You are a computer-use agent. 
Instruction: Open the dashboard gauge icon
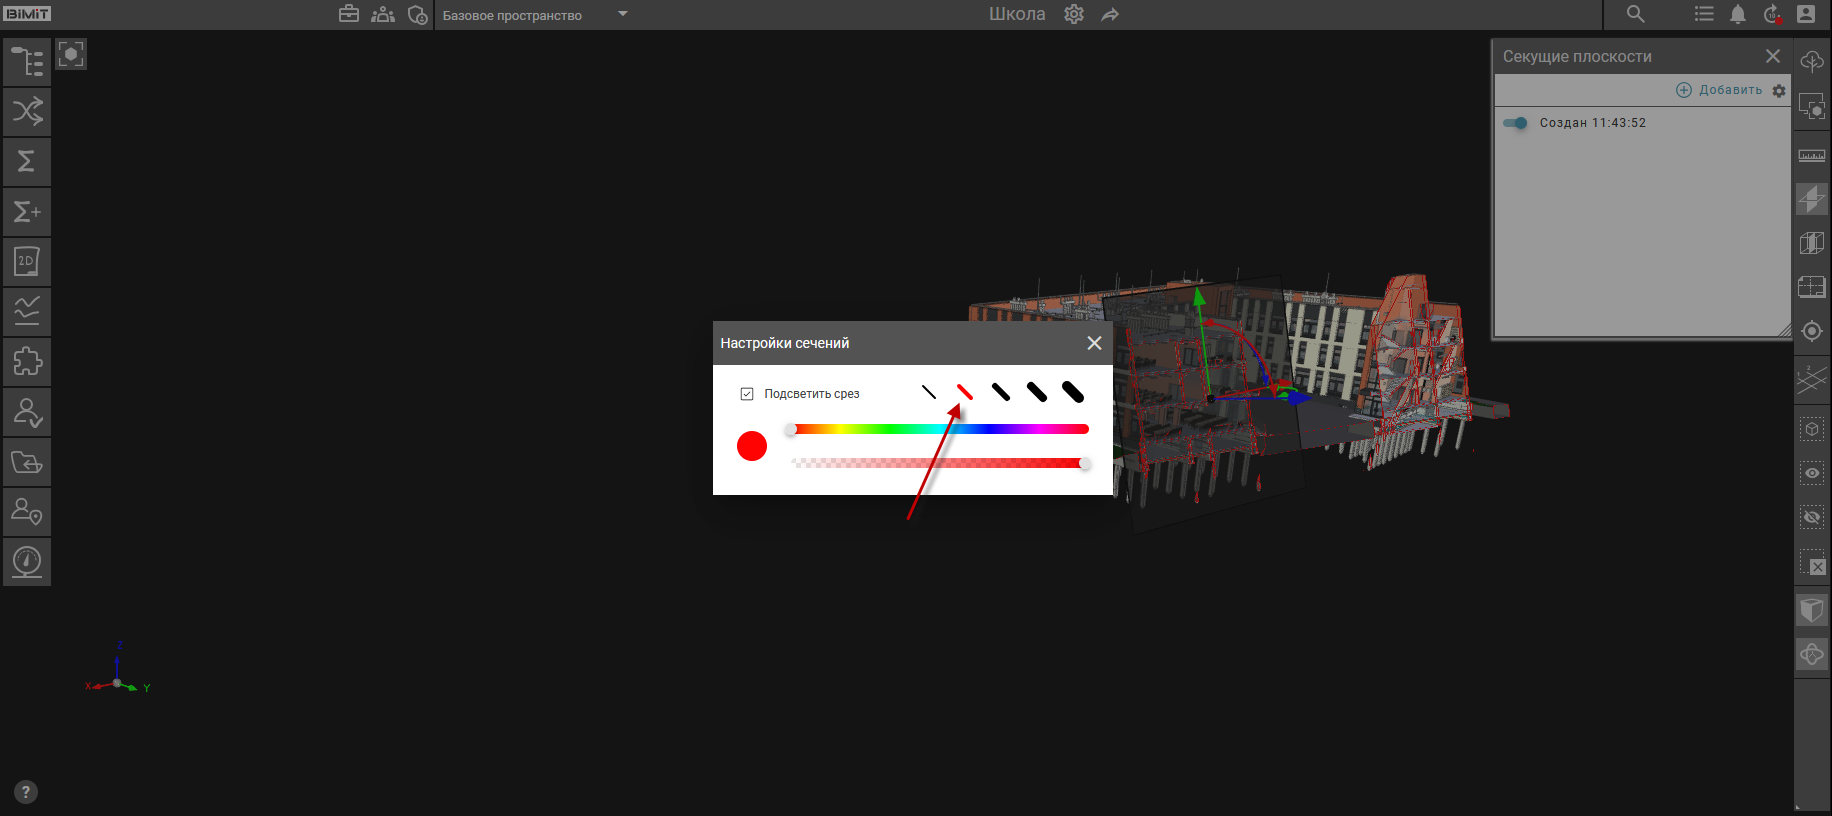[27, 562]
